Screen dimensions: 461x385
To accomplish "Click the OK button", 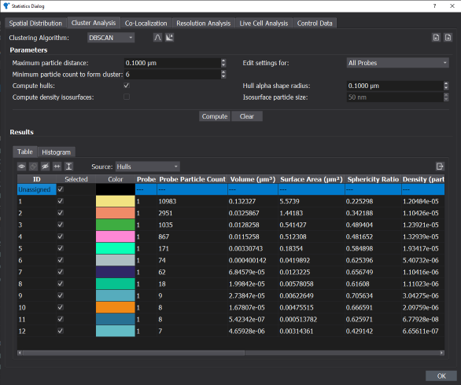I will pos(441,376).
